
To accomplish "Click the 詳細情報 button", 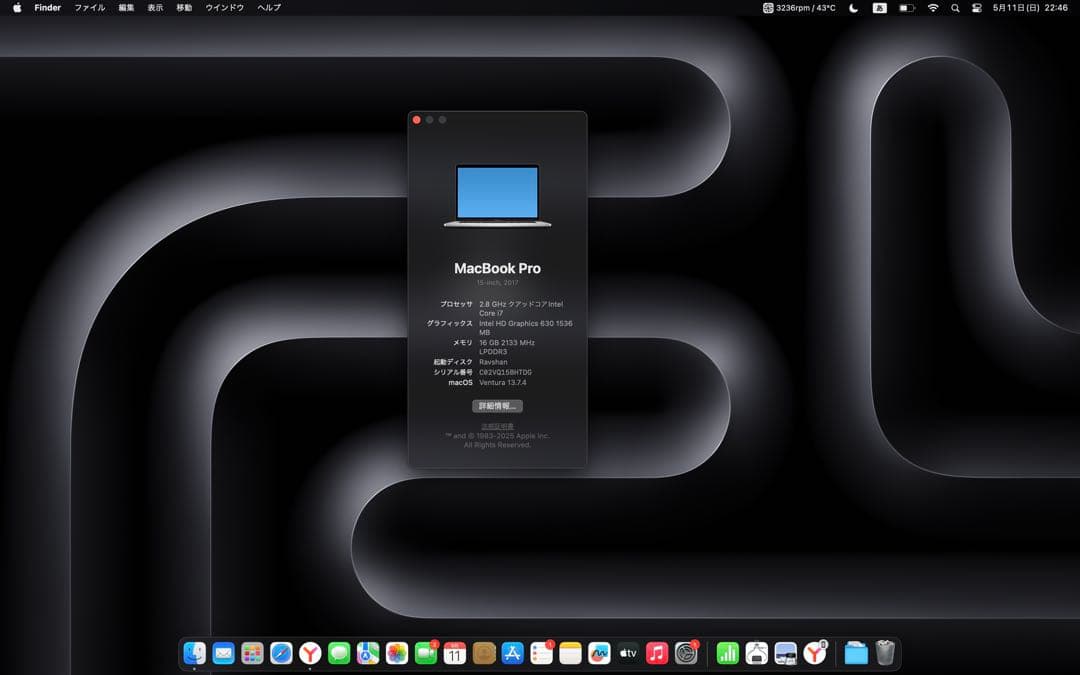I will click(x=497, y=406).
